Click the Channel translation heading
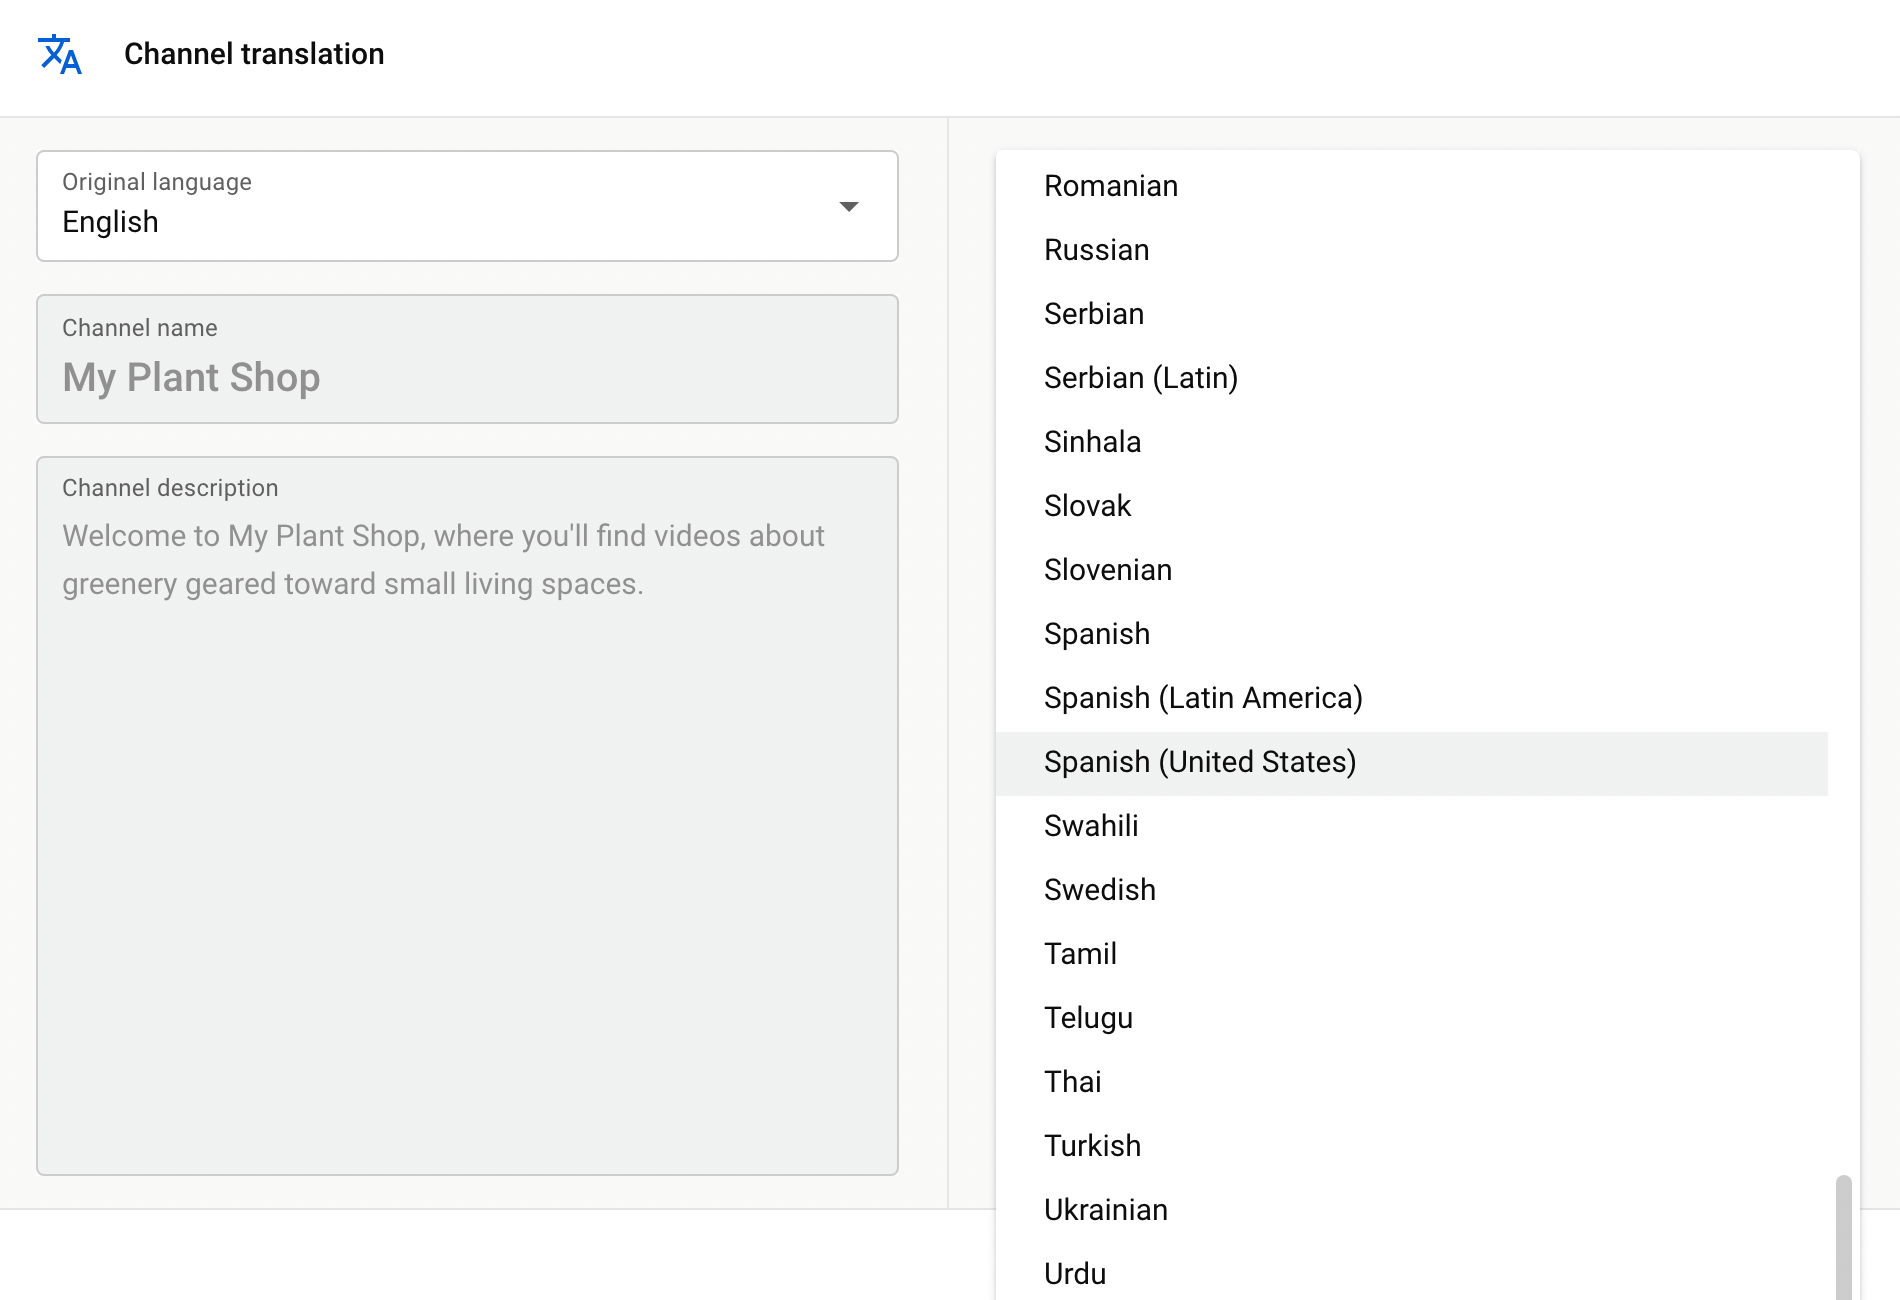Screen dimensions: 1900x1300 [254, 54]
